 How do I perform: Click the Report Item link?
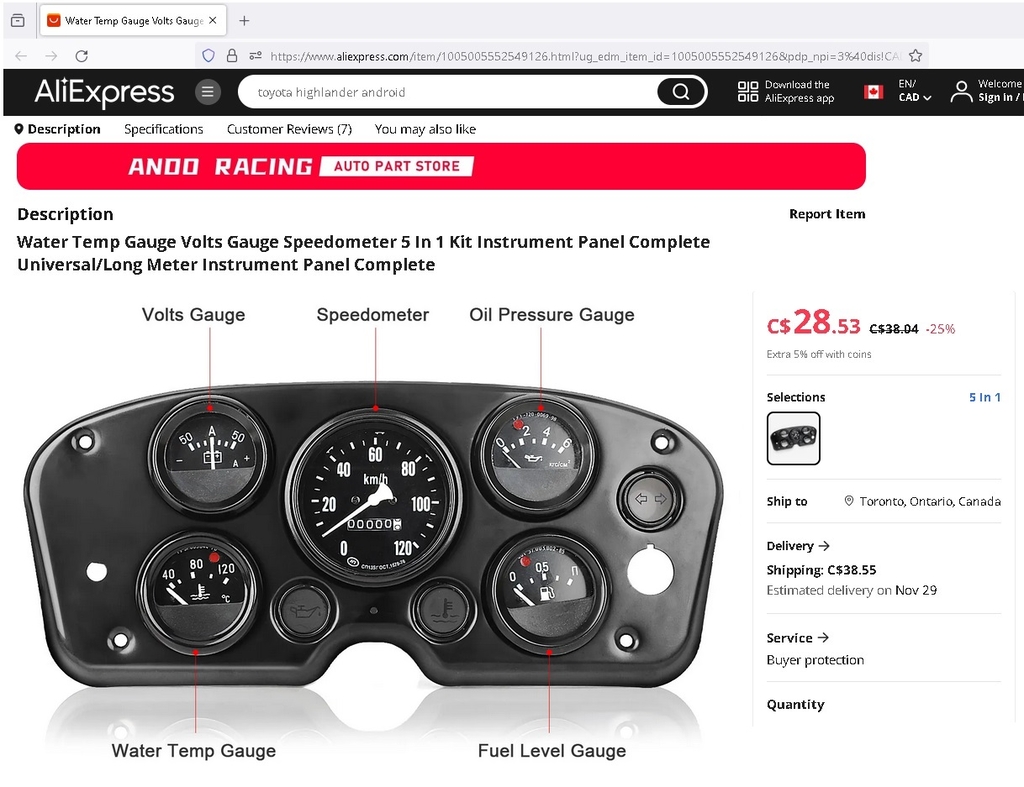click(x=827, y=214)
